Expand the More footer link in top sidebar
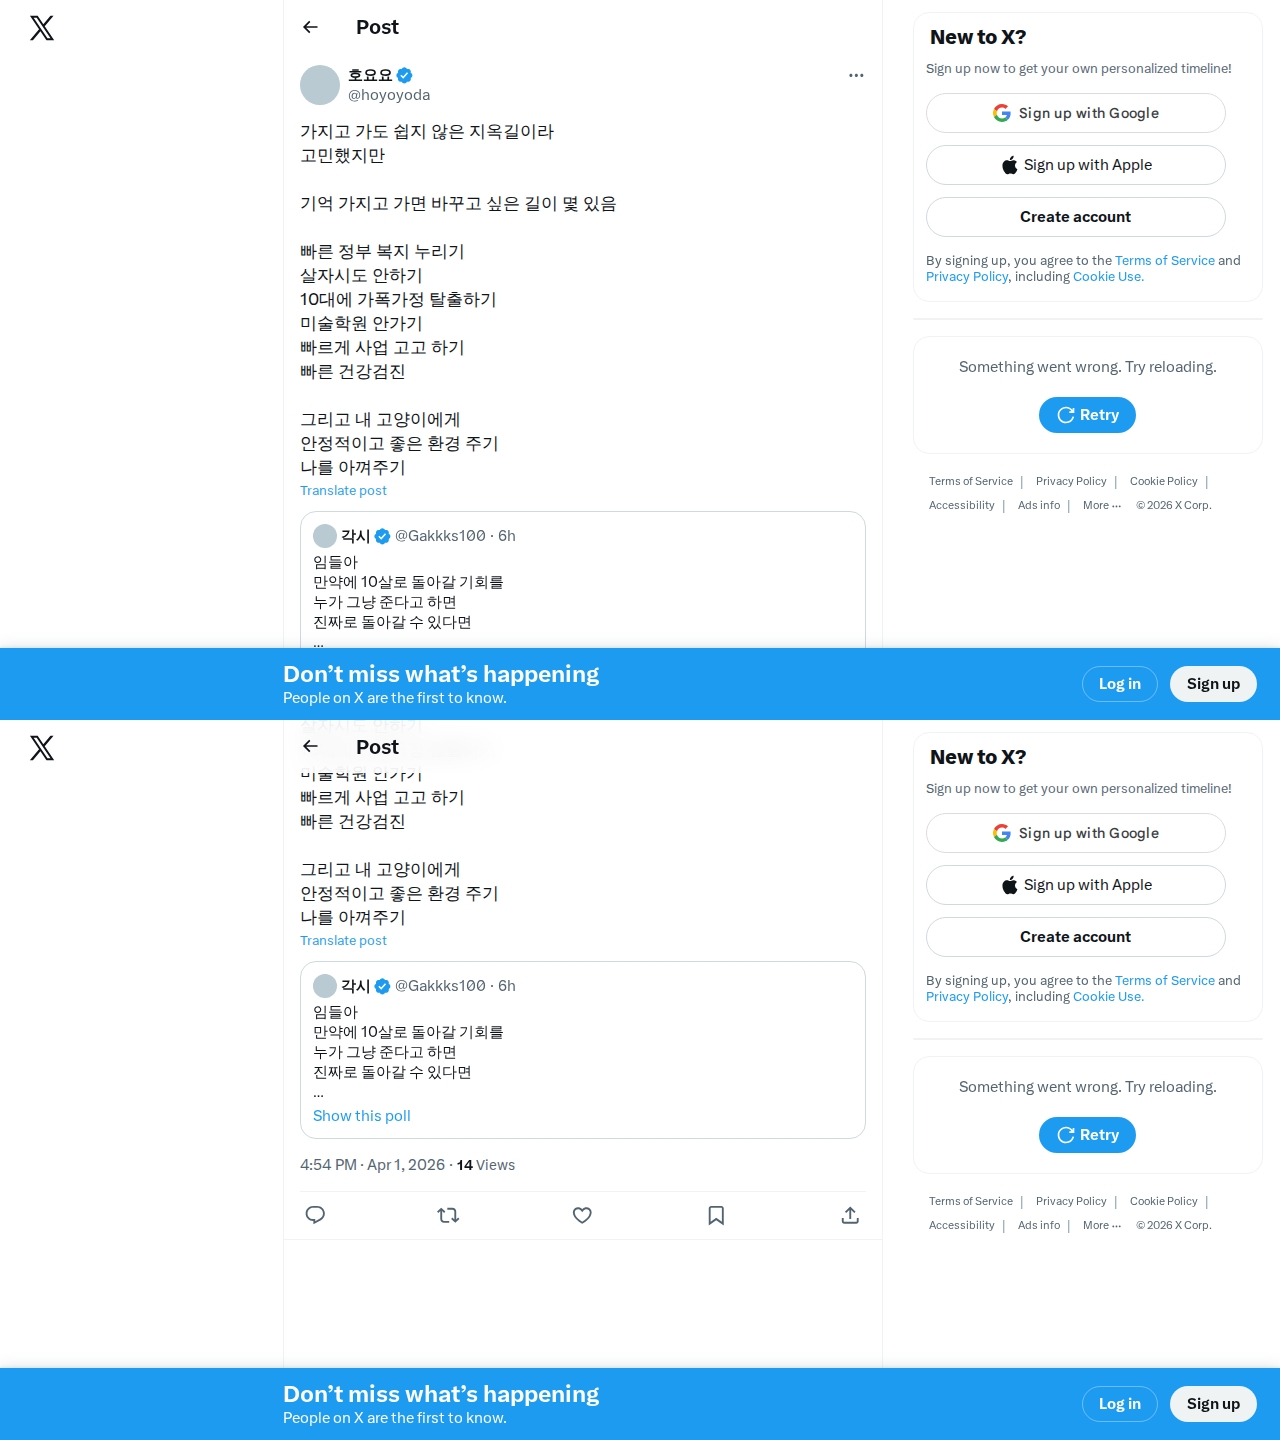Screen dimensions: 1280x1440 coord(1102,505)
